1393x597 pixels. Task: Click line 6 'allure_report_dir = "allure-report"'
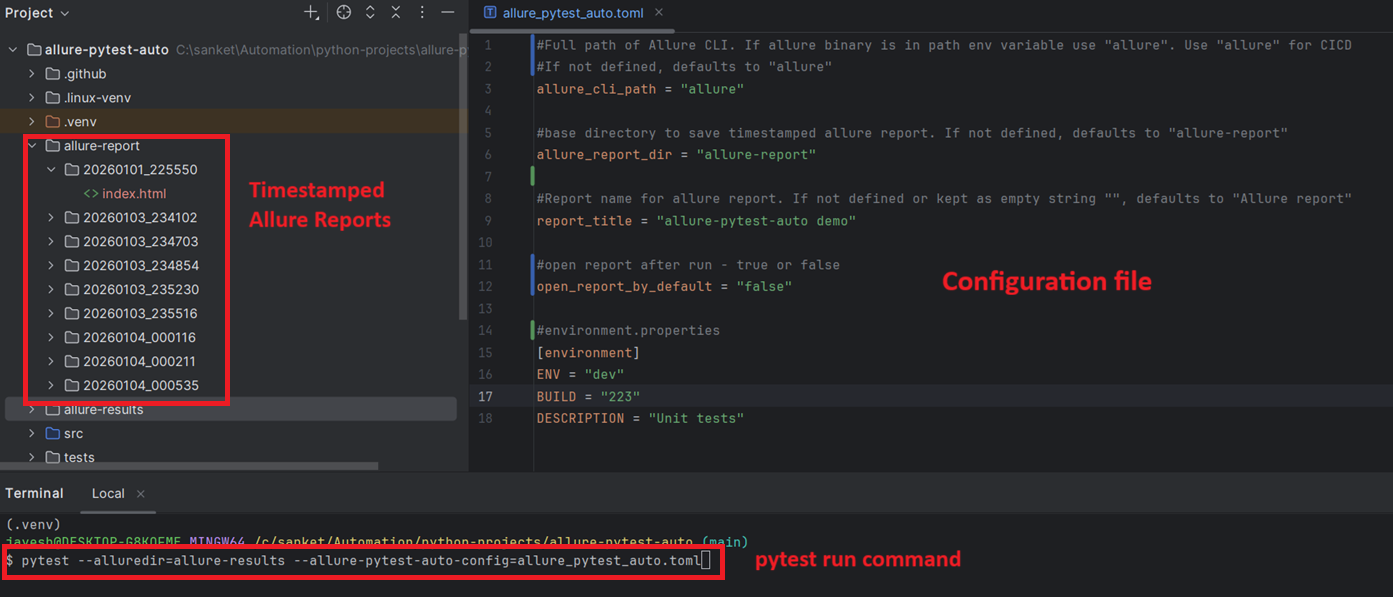point(676,155)
